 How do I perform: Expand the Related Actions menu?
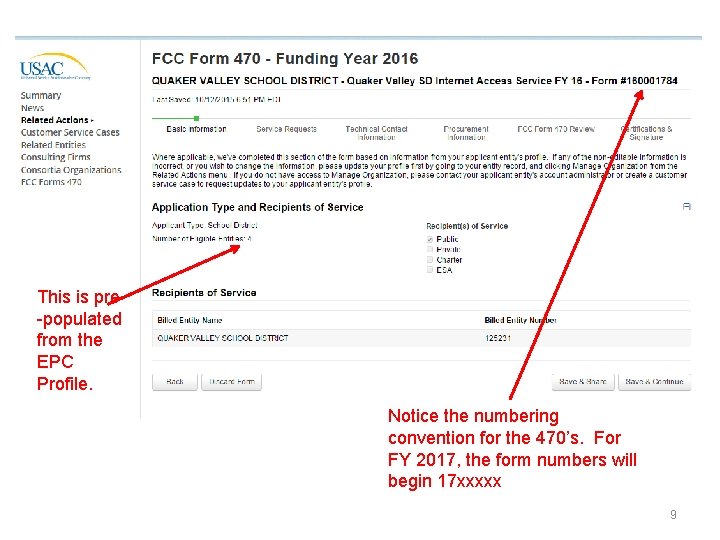click(x=57, y=120)
